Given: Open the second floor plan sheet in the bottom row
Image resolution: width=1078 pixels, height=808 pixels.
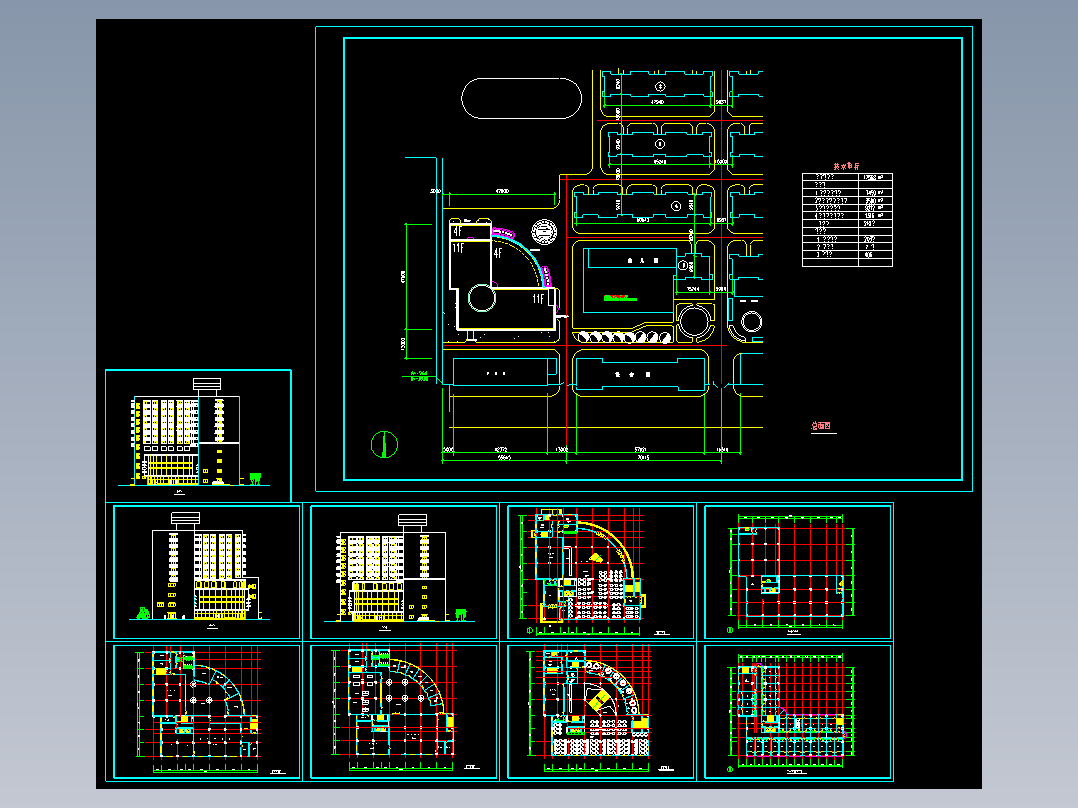Looking at the screenshot, I should [x=404, y=712].
